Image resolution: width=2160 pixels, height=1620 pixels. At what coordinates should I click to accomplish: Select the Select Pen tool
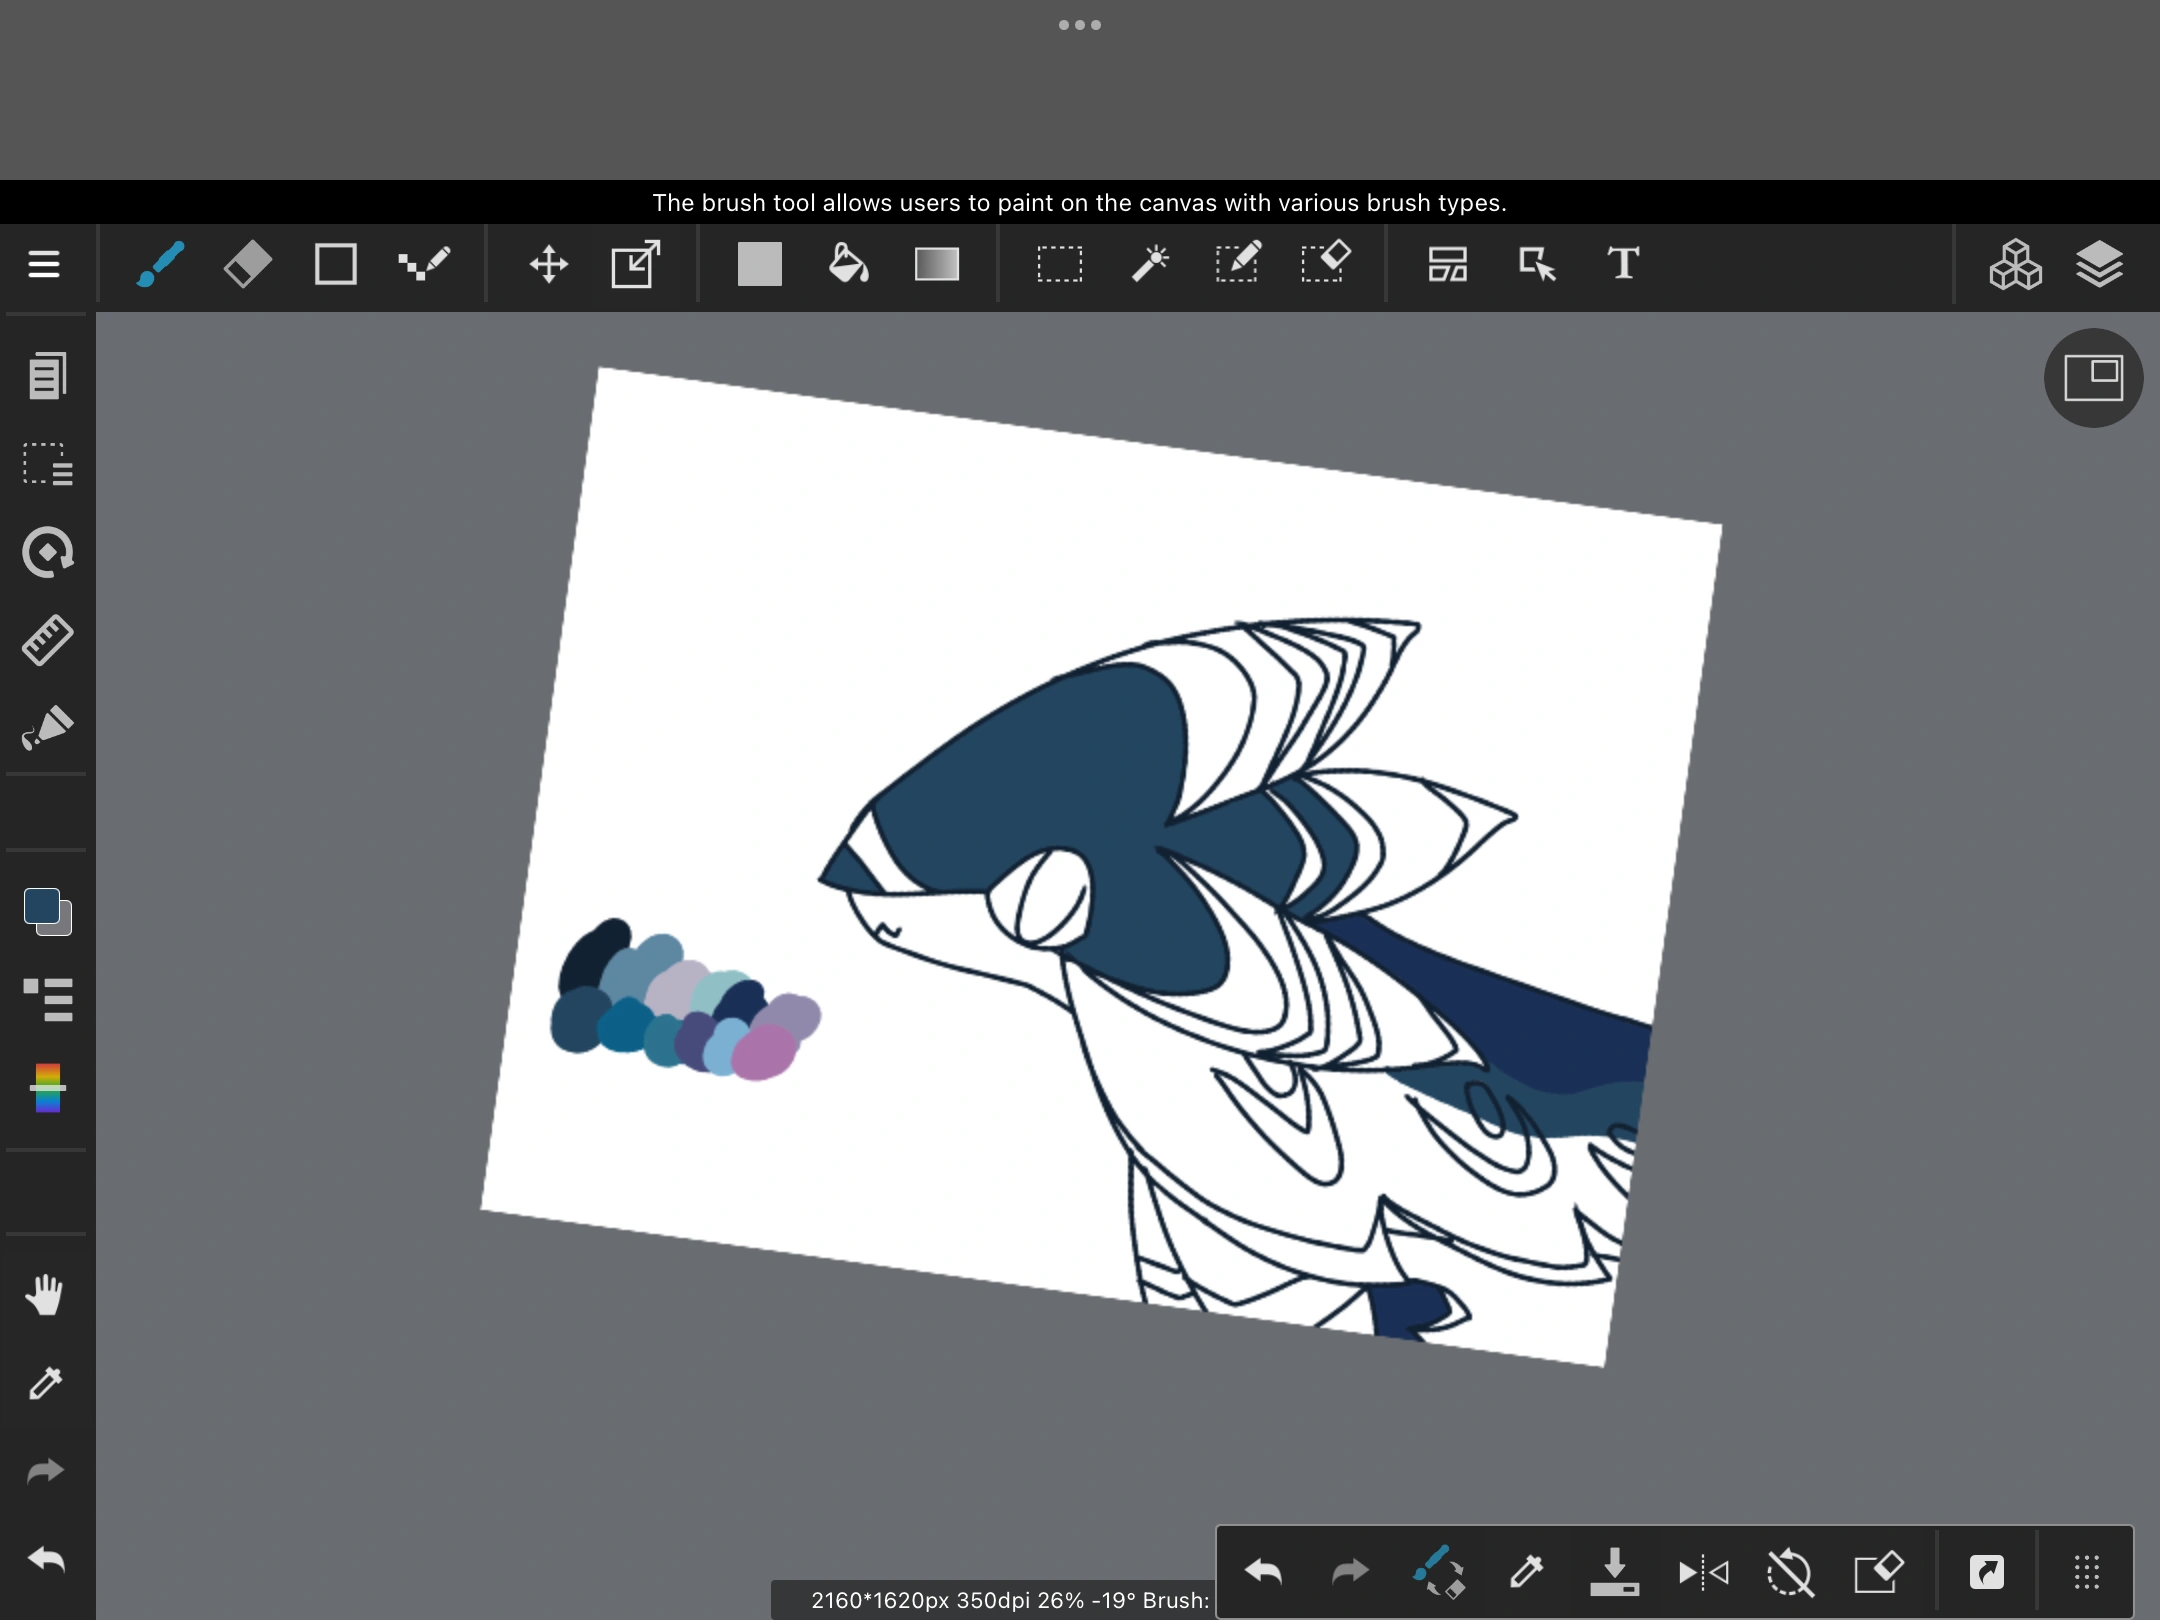[1238, 263]
